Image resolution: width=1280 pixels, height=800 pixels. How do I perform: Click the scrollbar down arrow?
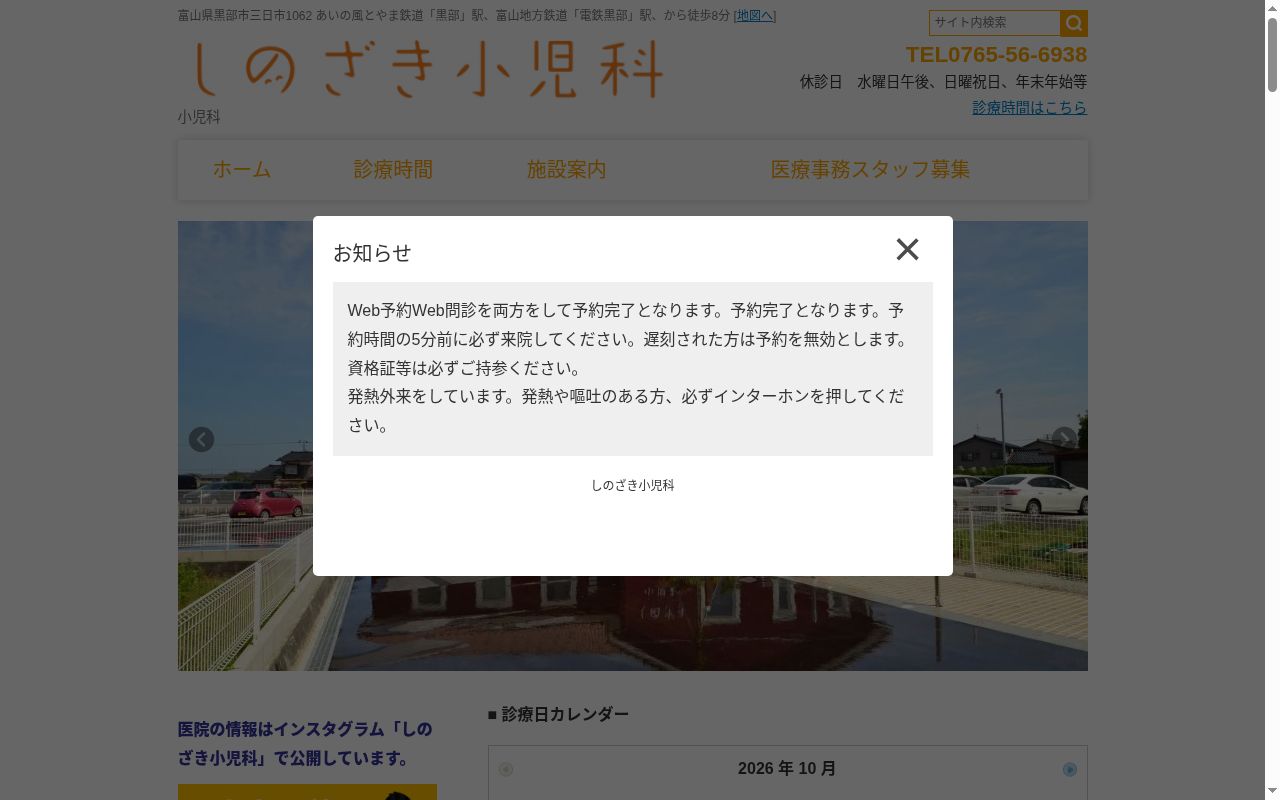tap(1272, 792)
